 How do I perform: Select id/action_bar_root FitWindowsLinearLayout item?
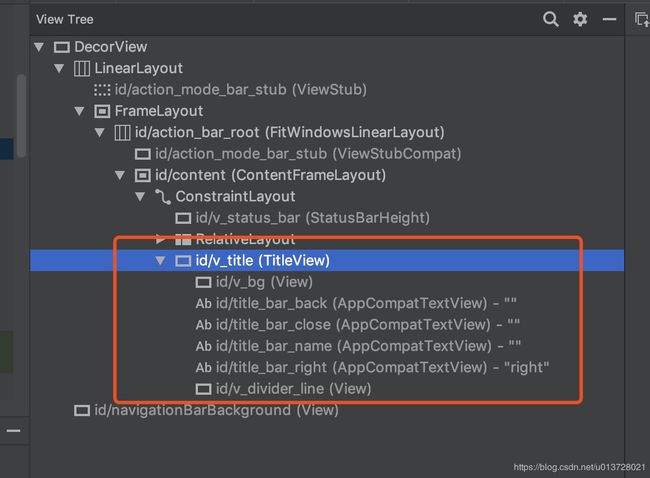(x=279, y=132)
